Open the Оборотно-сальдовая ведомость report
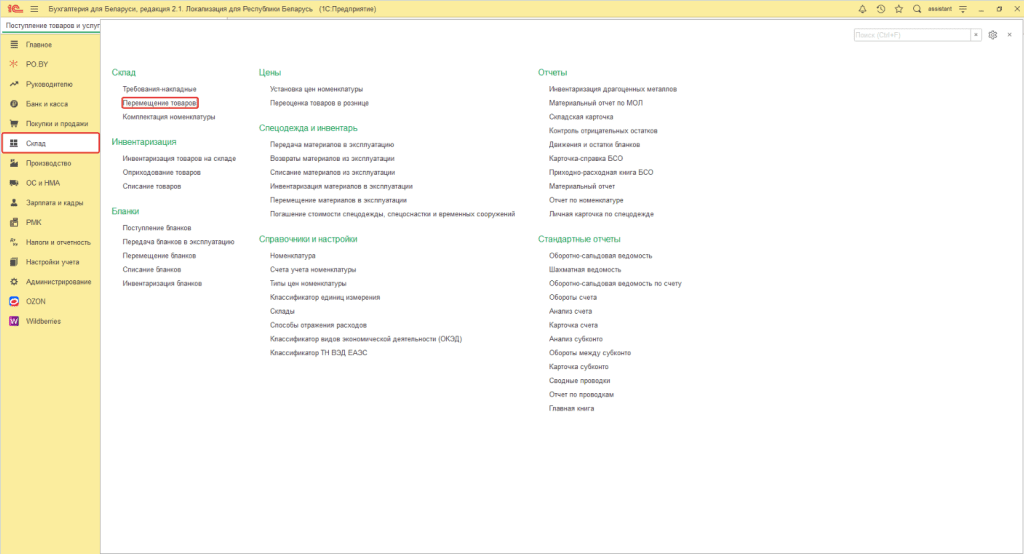The height and width of the screenshot is (554, 1024). 600,256
